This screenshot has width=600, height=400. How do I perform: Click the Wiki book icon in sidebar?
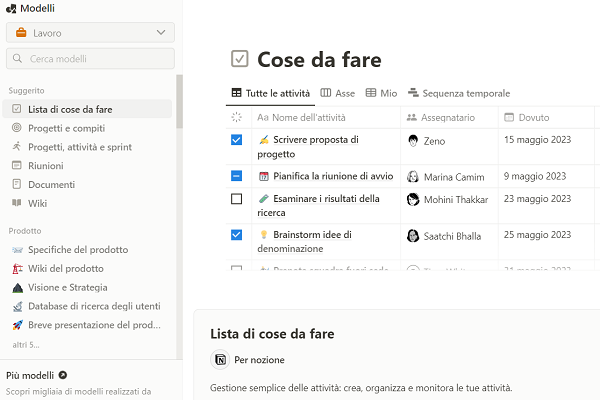click(17, 203)
